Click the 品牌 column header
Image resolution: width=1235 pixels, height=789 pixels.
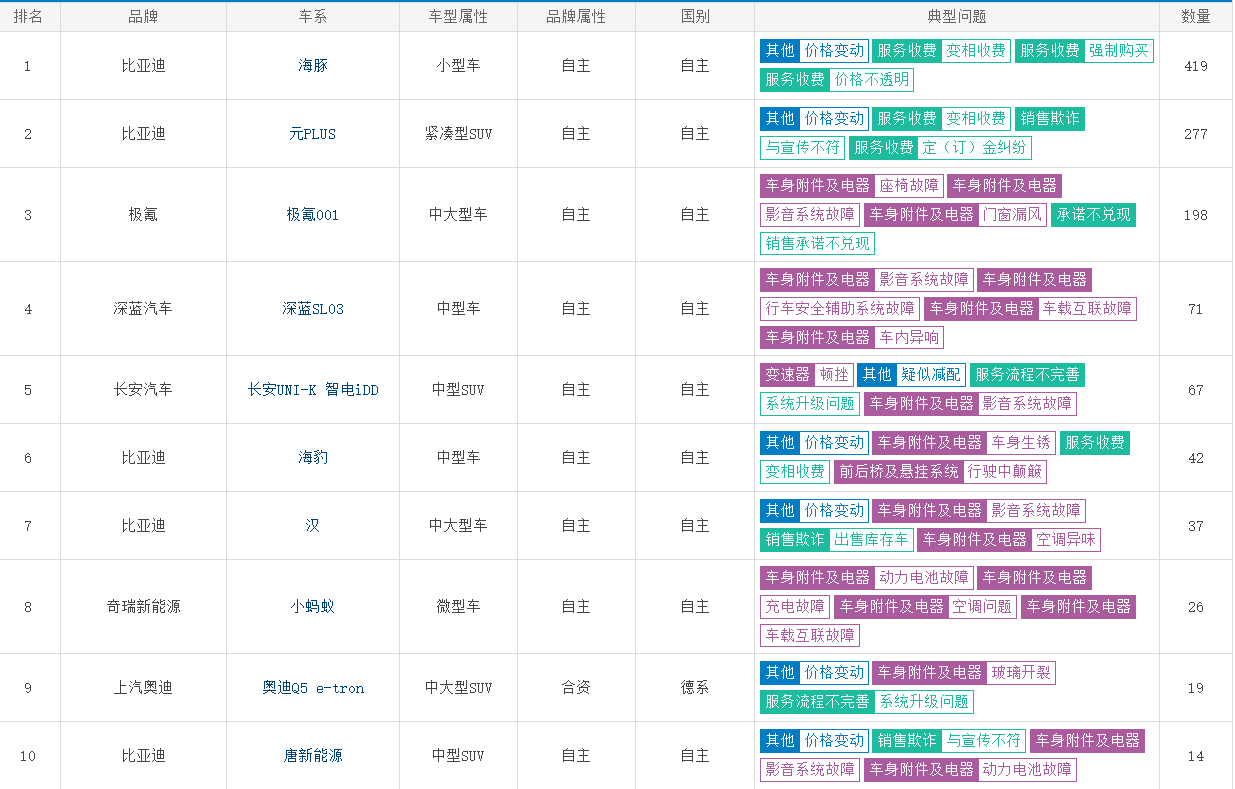pos(143,16)
